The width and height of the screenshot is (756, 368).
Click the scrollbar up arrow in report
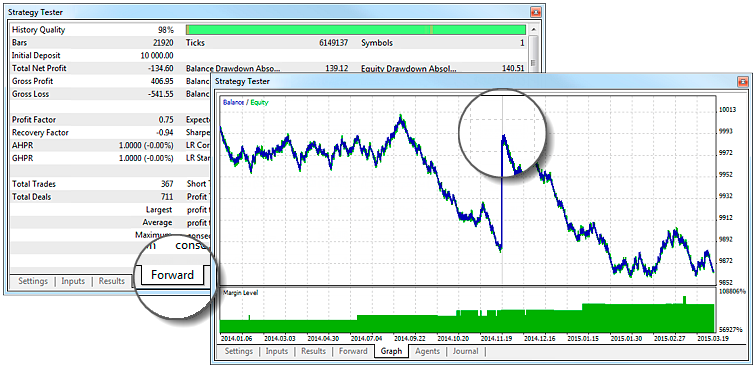pos(532,30)
